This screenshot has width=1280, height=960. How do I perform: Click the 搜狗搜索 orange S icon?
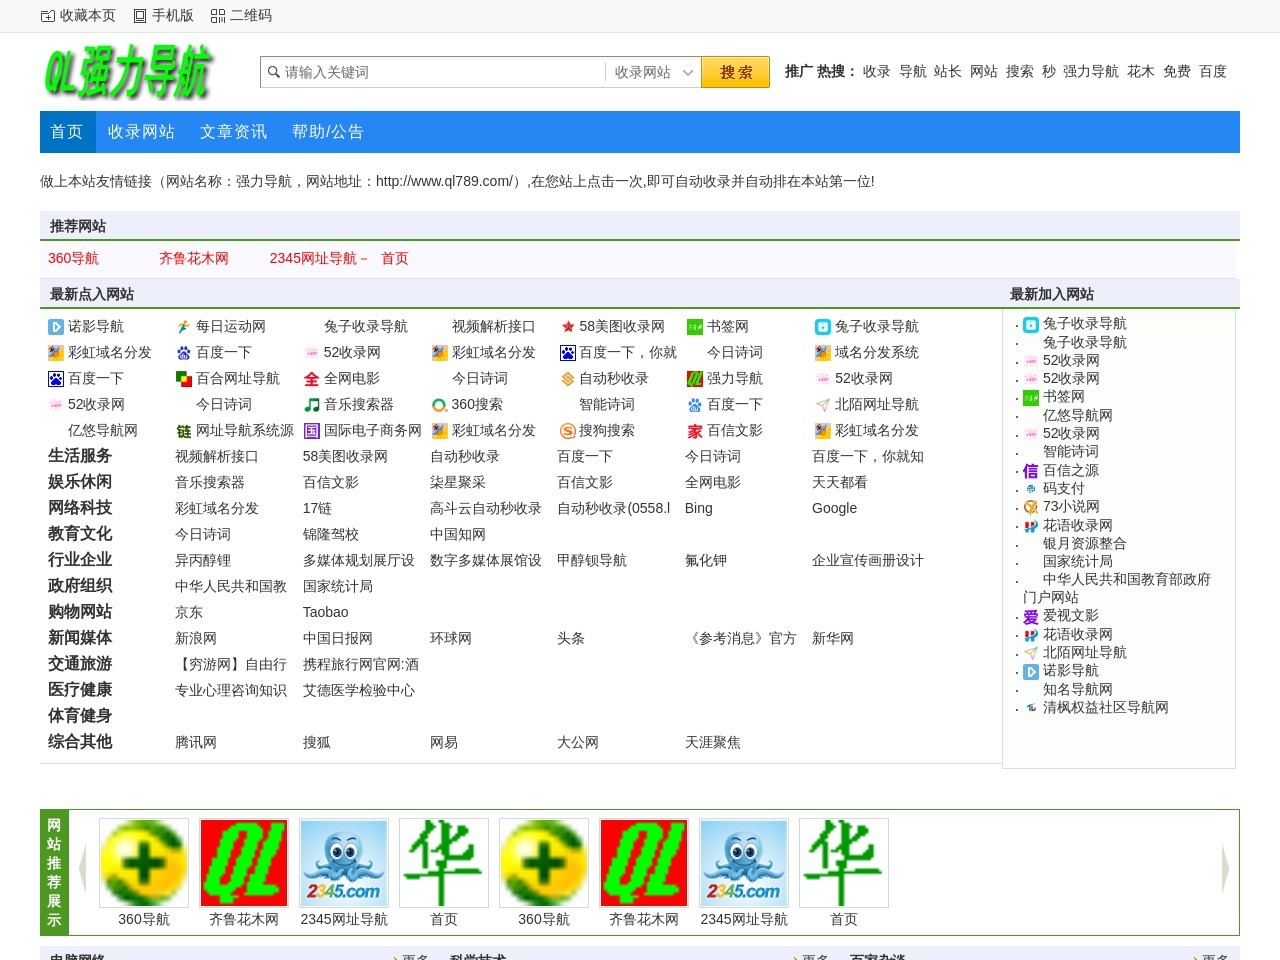(x=567, y=430)
